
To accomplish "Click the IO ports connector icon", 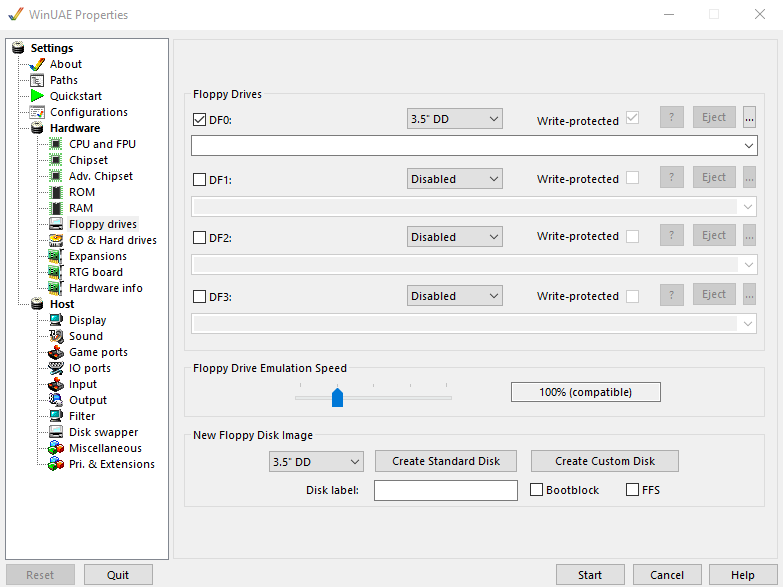I will pos(56,368).
